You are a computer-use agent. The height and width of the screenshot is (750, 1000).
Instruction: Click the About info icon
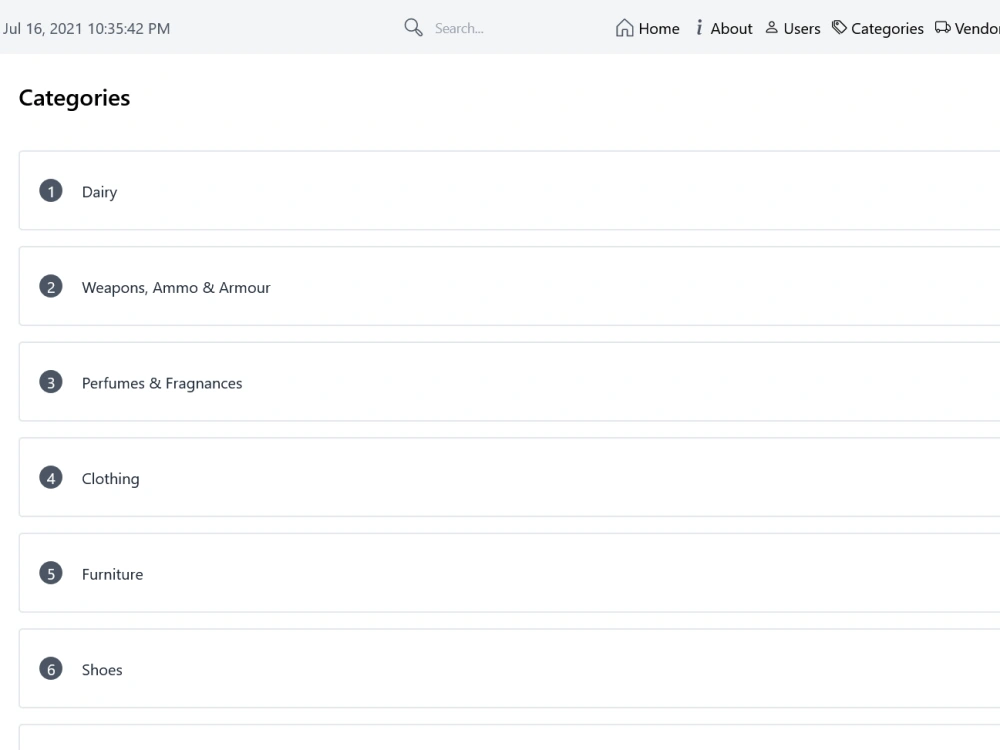700,27
